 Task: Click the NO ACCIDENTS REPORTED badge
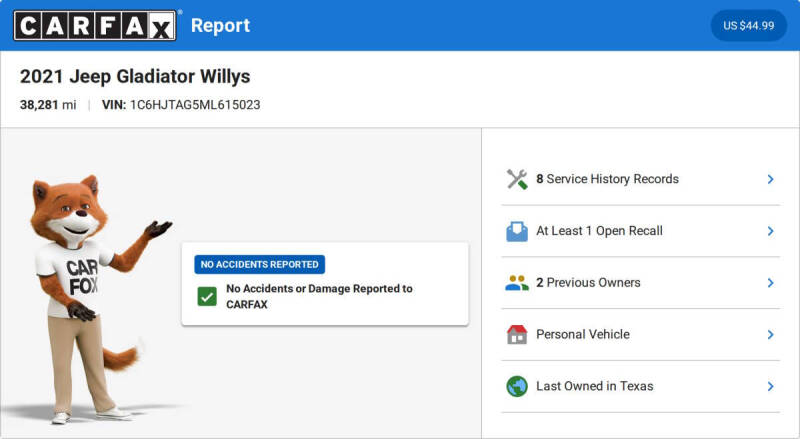[x=260, y=264]
